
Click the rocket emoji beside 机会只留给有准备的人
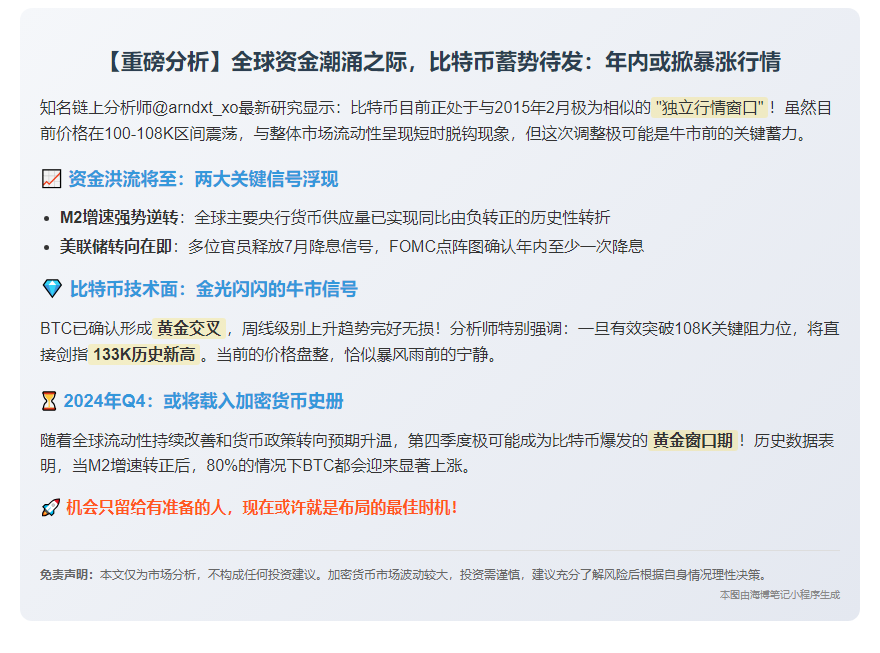(x=51, y=508)
